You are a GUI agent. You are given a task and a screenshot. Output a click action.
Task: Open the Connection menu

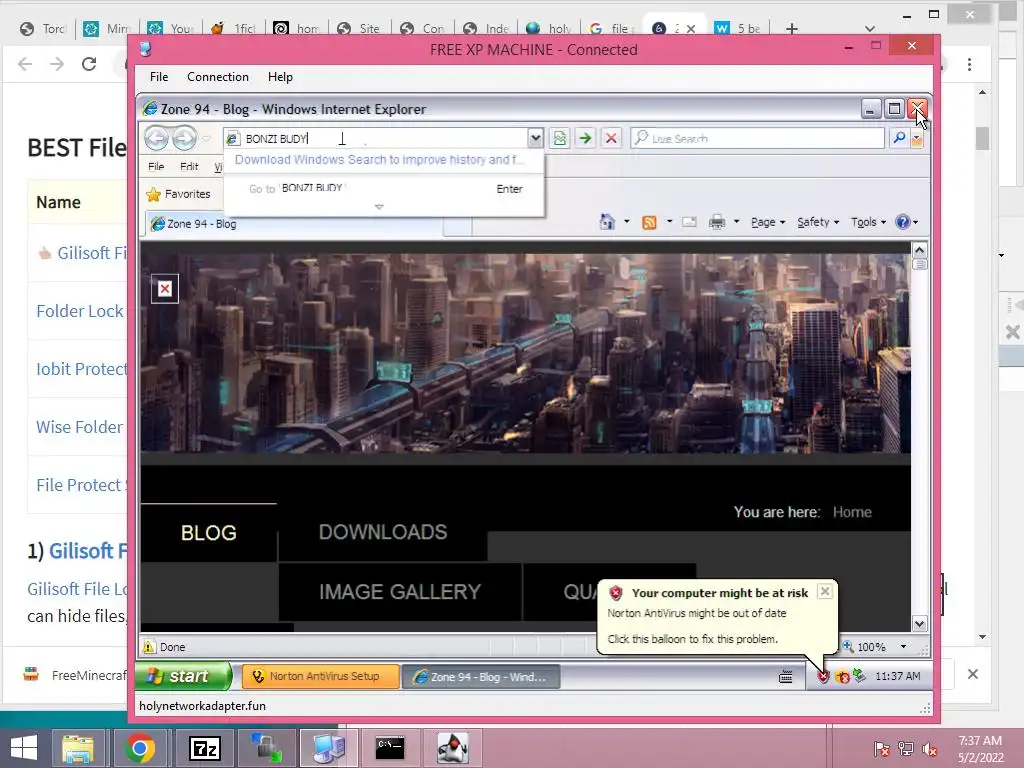[x=217, y=77]
